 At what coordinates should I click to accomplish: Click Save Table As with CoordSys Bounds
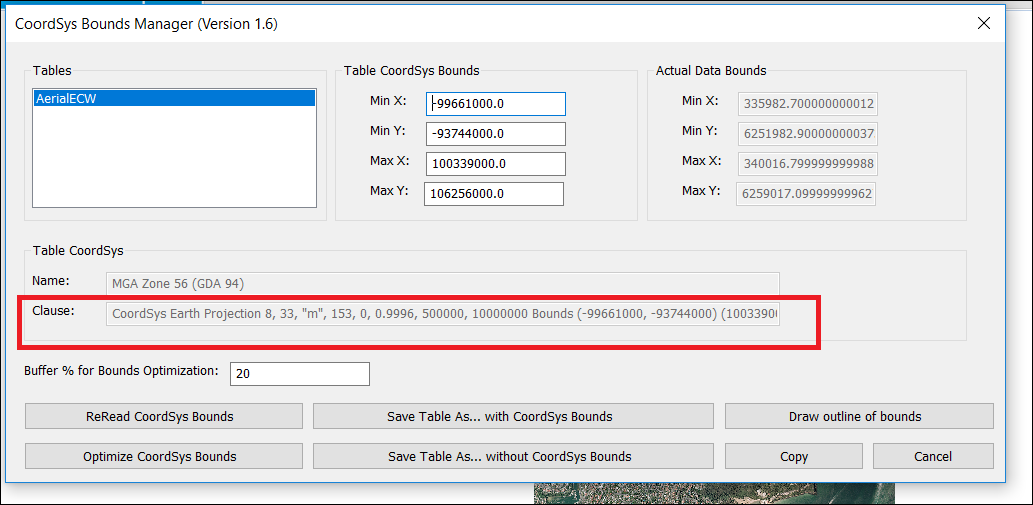[513, 416]
